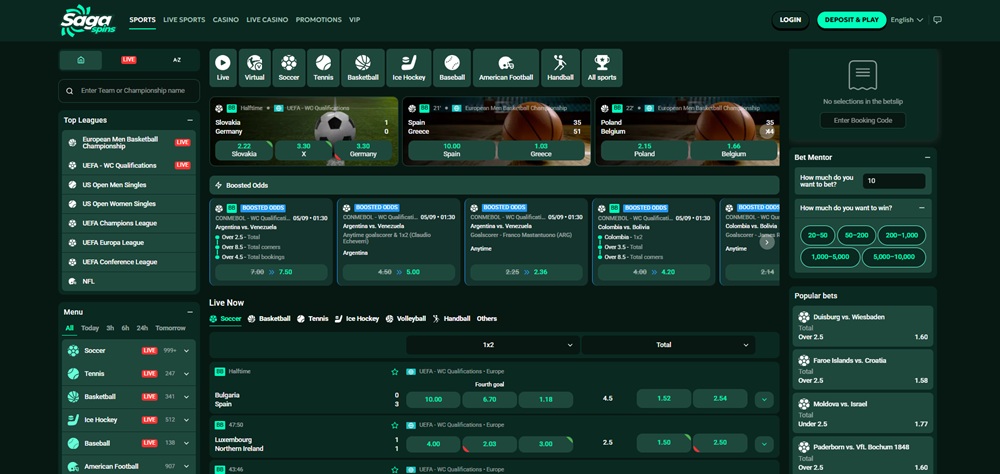This screenshot has height=474, width=1000.
Task: Bet on Slovakia at 2.22 odds
Action: coord(244,150)
